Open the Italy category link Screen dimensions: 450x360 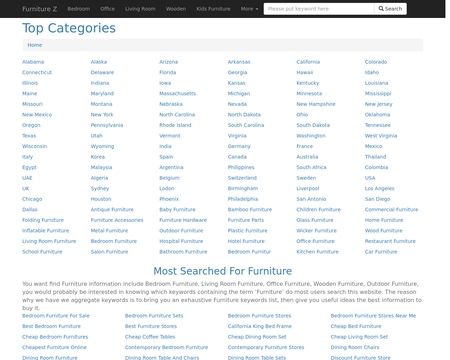pyautogui.click(x=28, y=157)
